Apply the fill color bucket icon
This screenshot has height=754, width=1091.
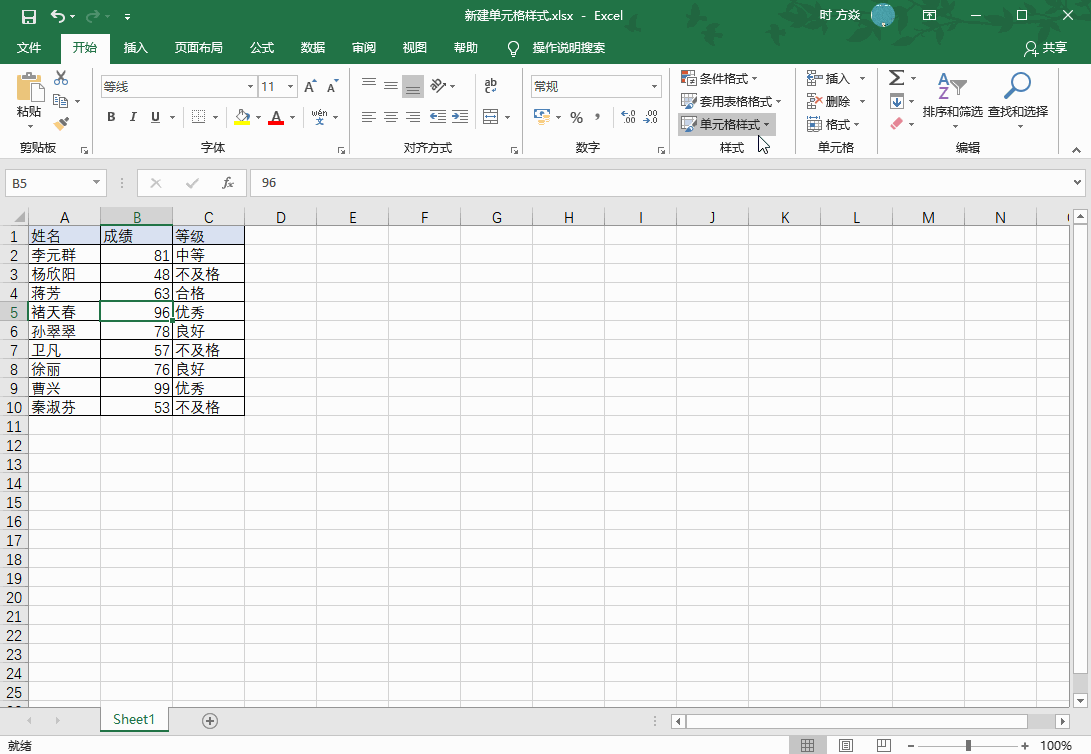pos(242,117)
